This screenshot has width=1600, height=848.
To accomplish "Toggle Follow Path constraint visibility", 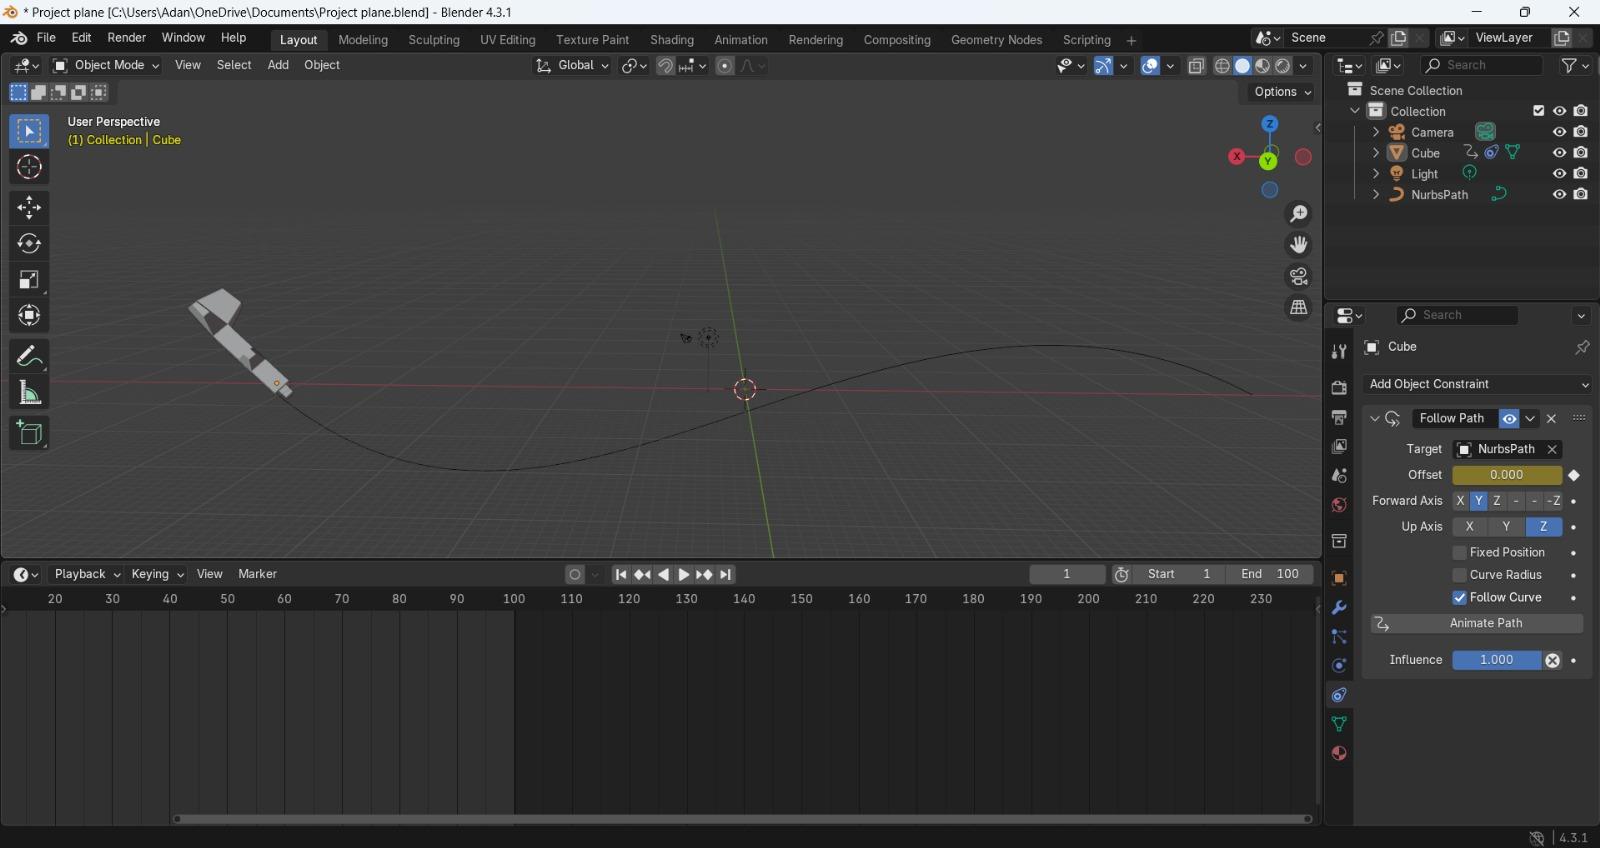I will [x=1509, y=419].
